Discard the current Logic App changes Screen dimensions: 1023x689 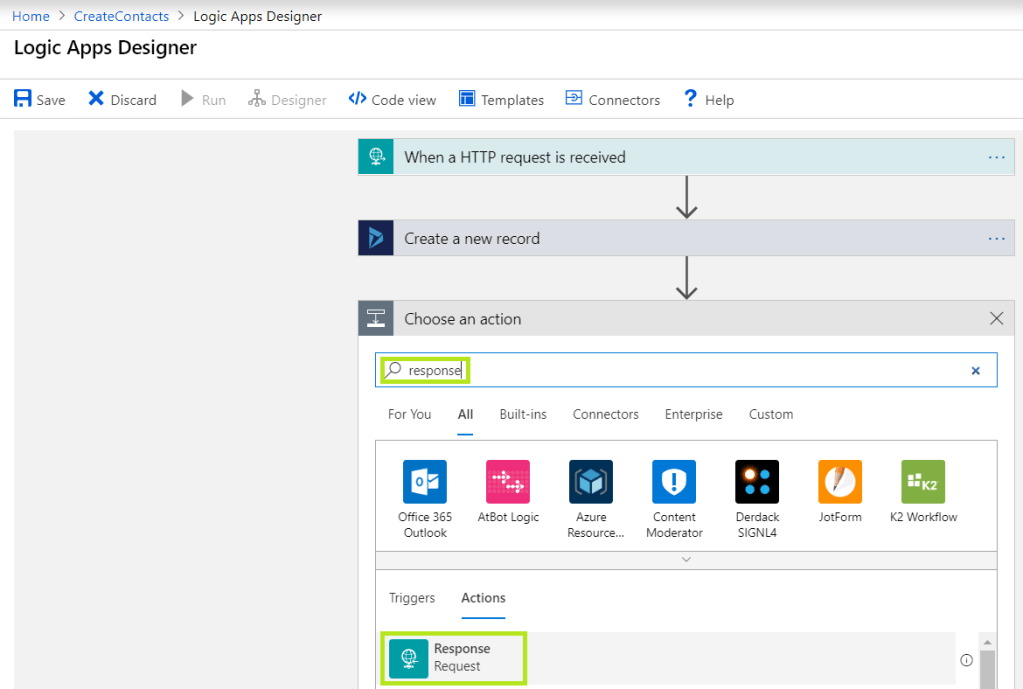(121, 99)
